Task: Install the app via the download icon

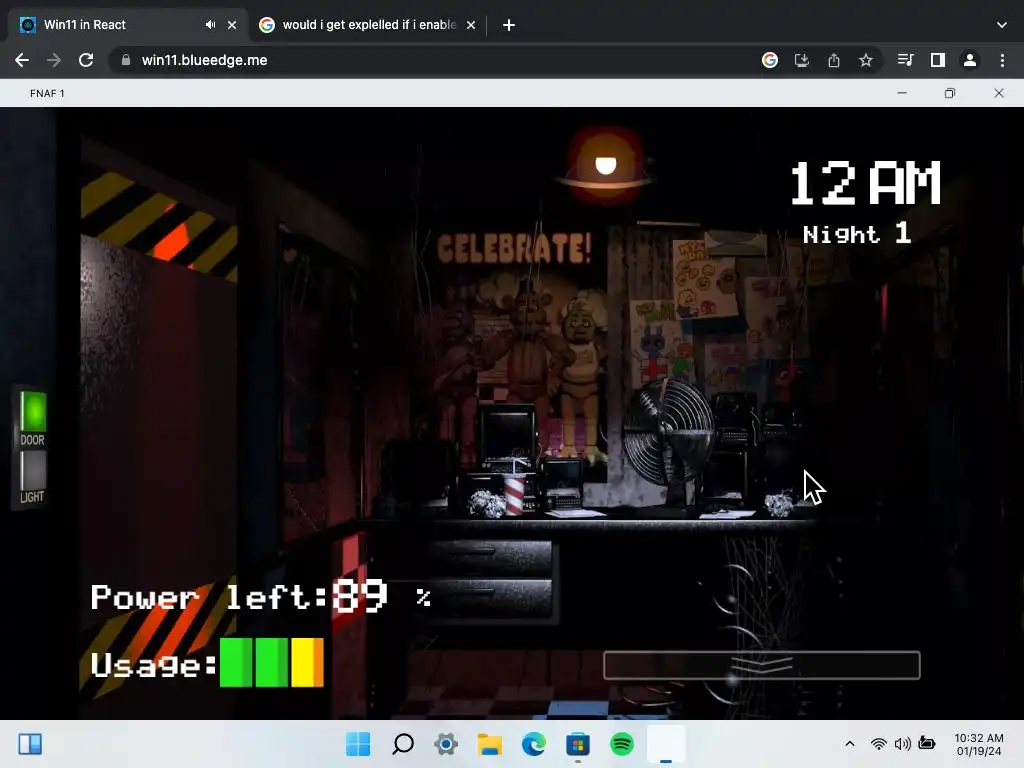Action: (x=802, y=60)
